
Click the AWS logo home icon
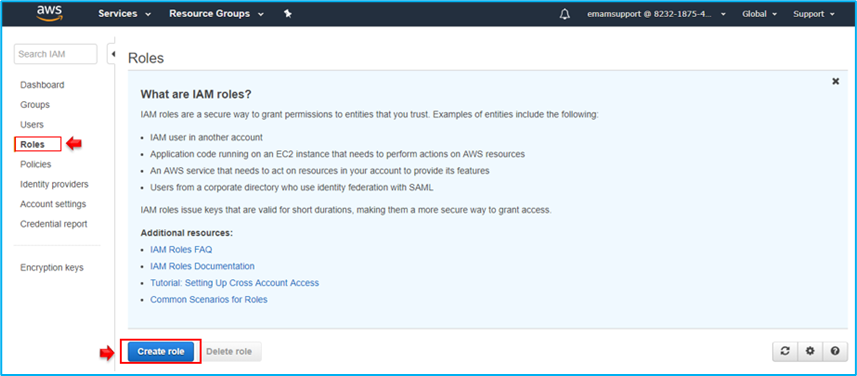click(x=49, y=13)
